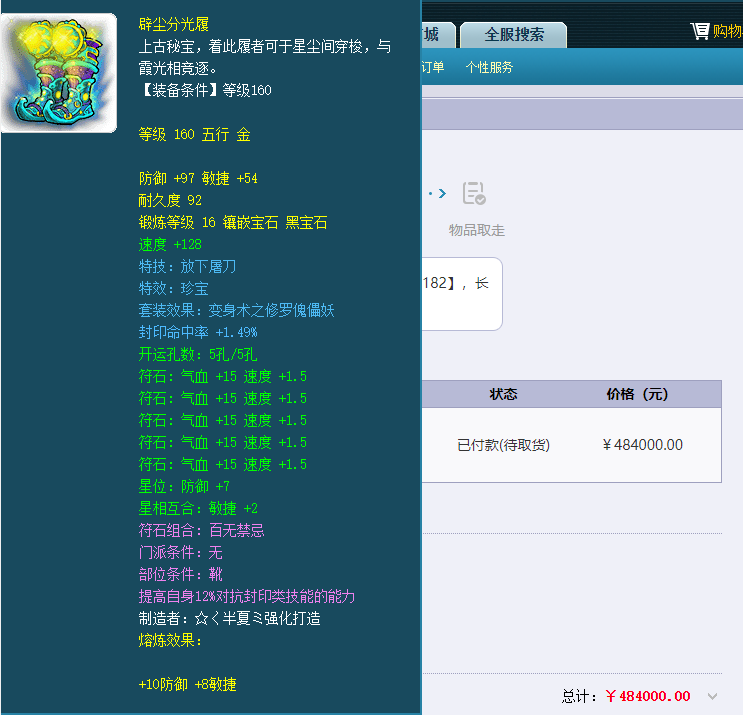Click the +10防御 +8敏捷 smelting effect
This screenshot has height=715, width=743.
click(188, 684)
